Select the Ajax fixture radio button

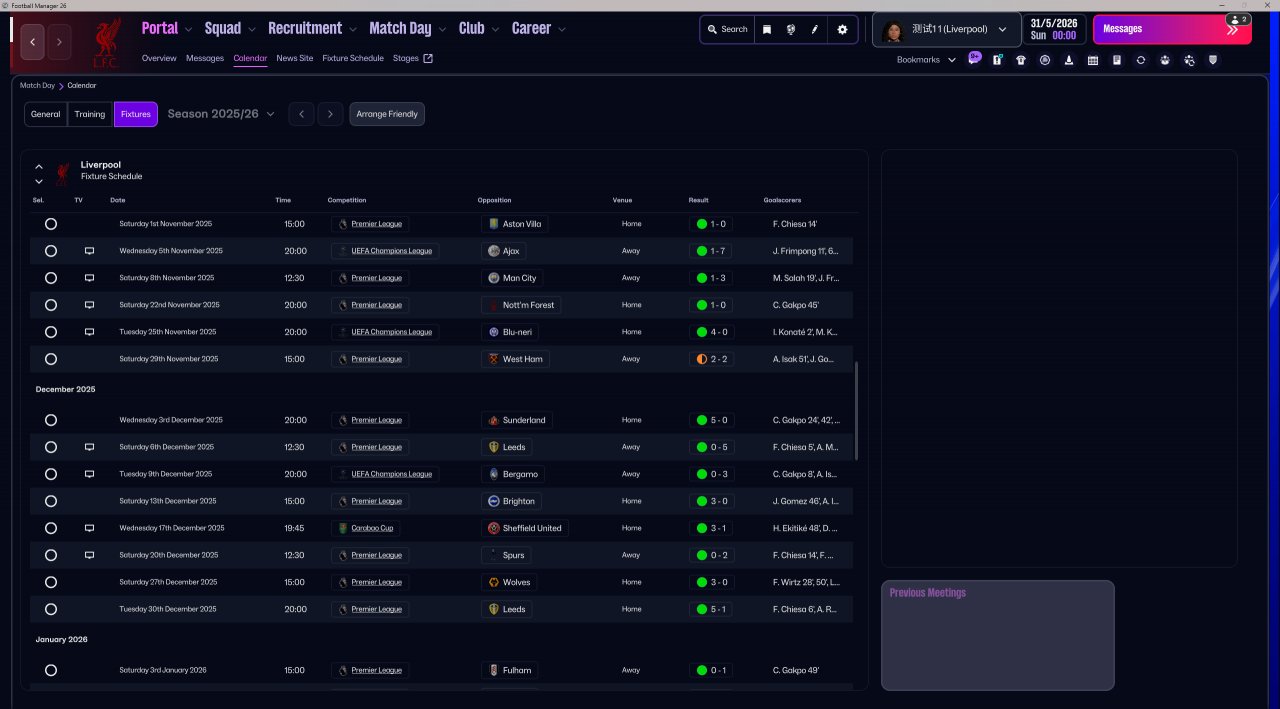pos(51,251)
